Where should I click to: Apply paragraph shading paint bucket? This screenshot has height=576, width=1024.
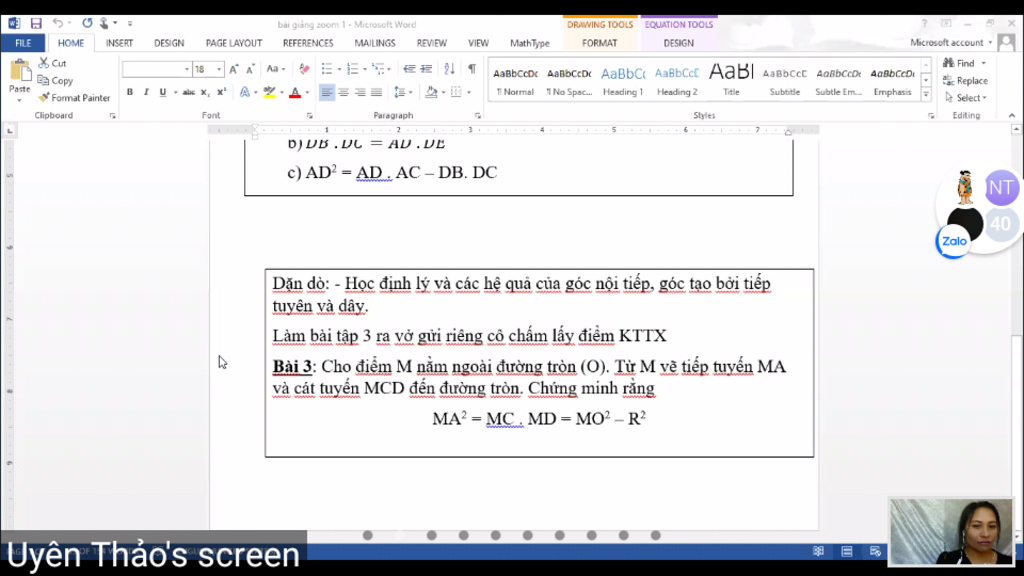(431, 92)
